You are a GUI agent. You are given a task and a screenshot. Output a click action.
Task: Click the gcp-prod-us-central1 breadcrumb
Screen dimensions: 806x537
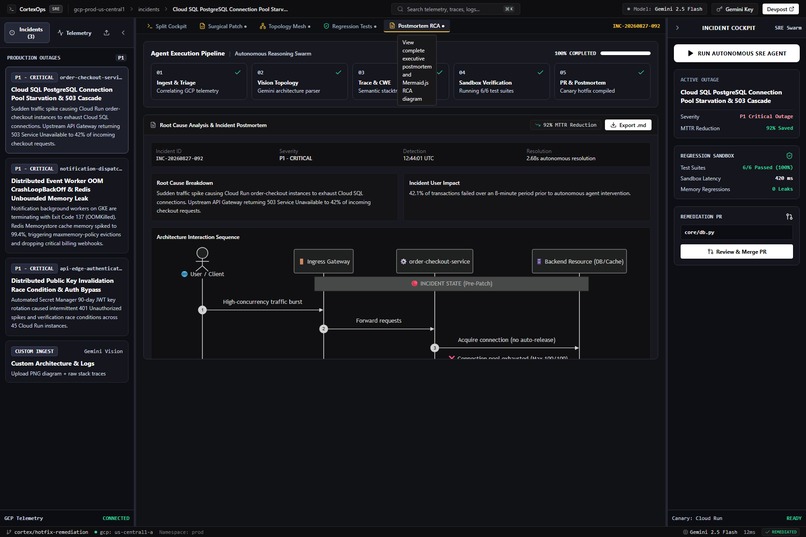[99, 9]
